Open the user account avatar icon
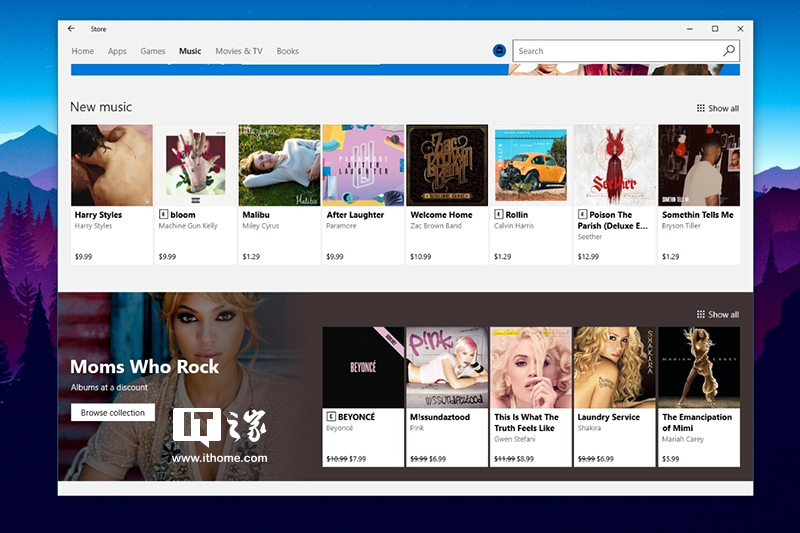The width and height of the screenshot is (800, 533). coord(499,50)
